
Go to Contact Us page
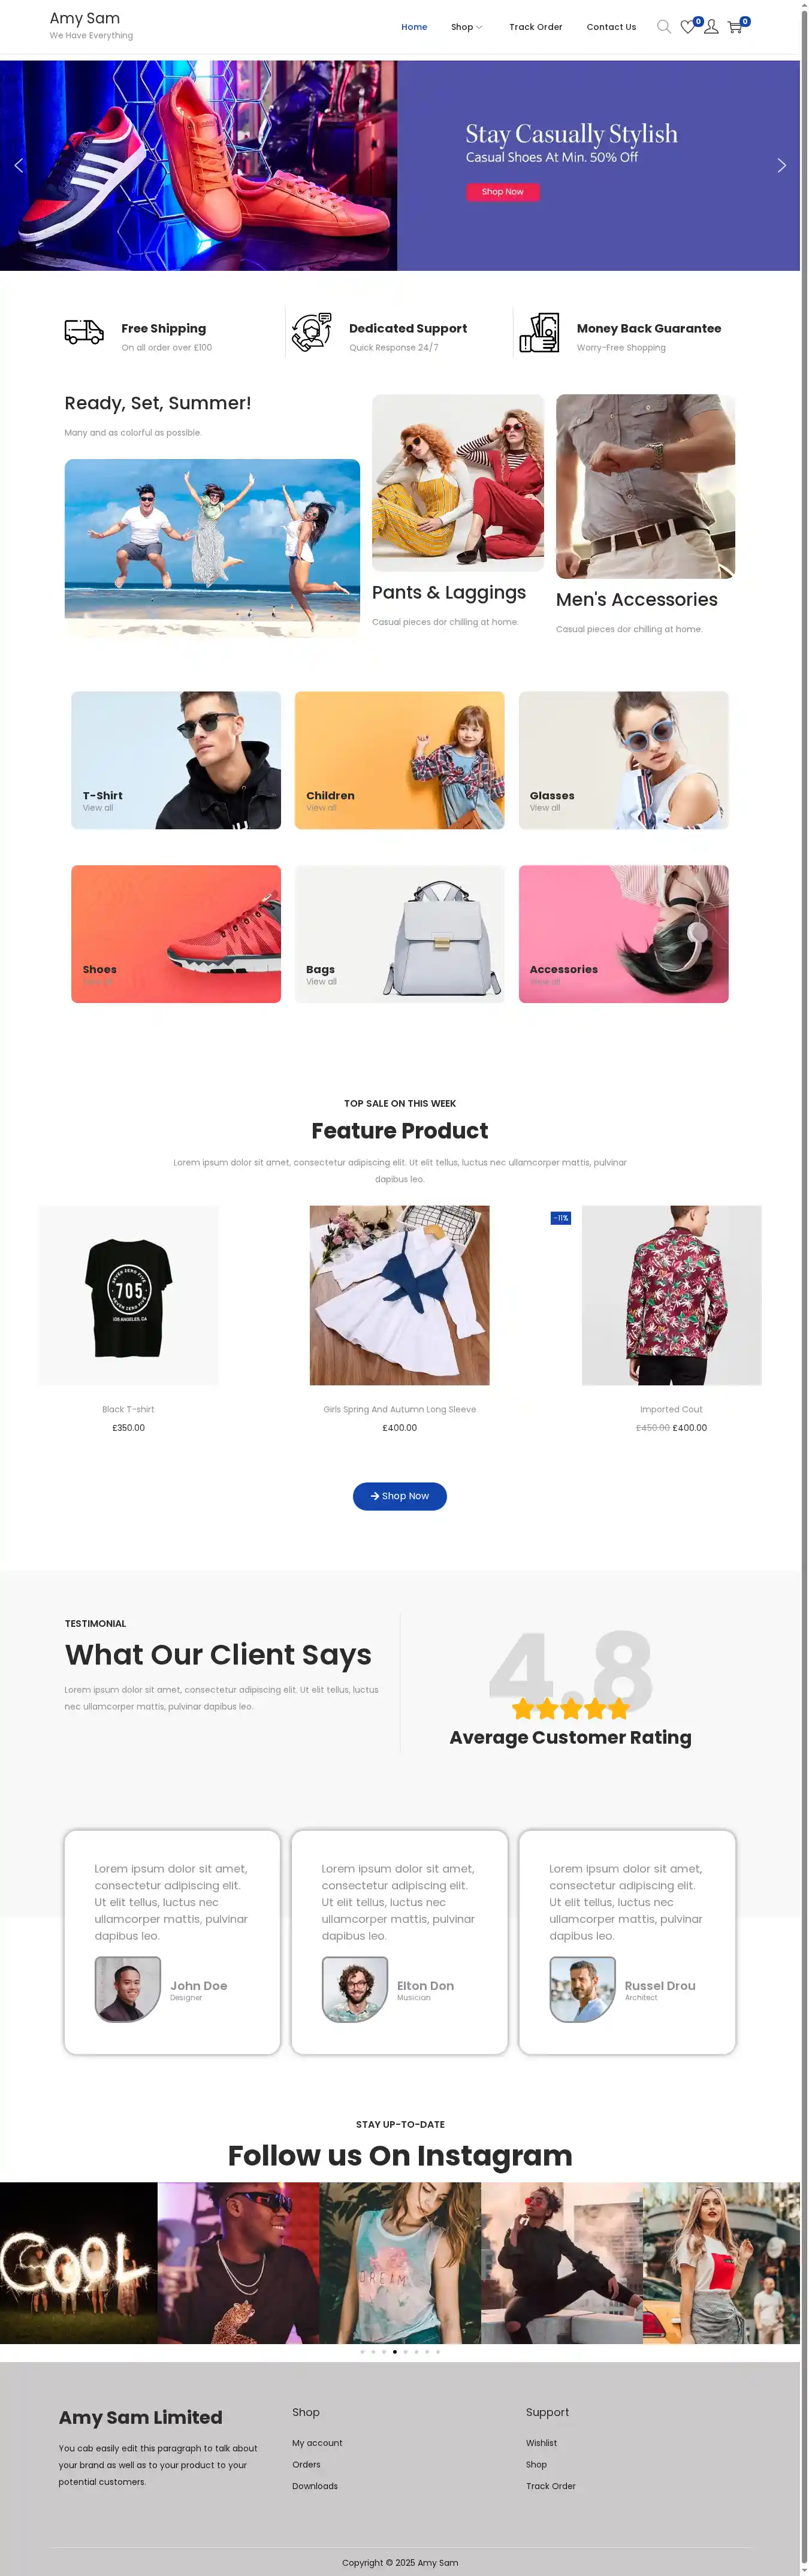coord(611,27)
